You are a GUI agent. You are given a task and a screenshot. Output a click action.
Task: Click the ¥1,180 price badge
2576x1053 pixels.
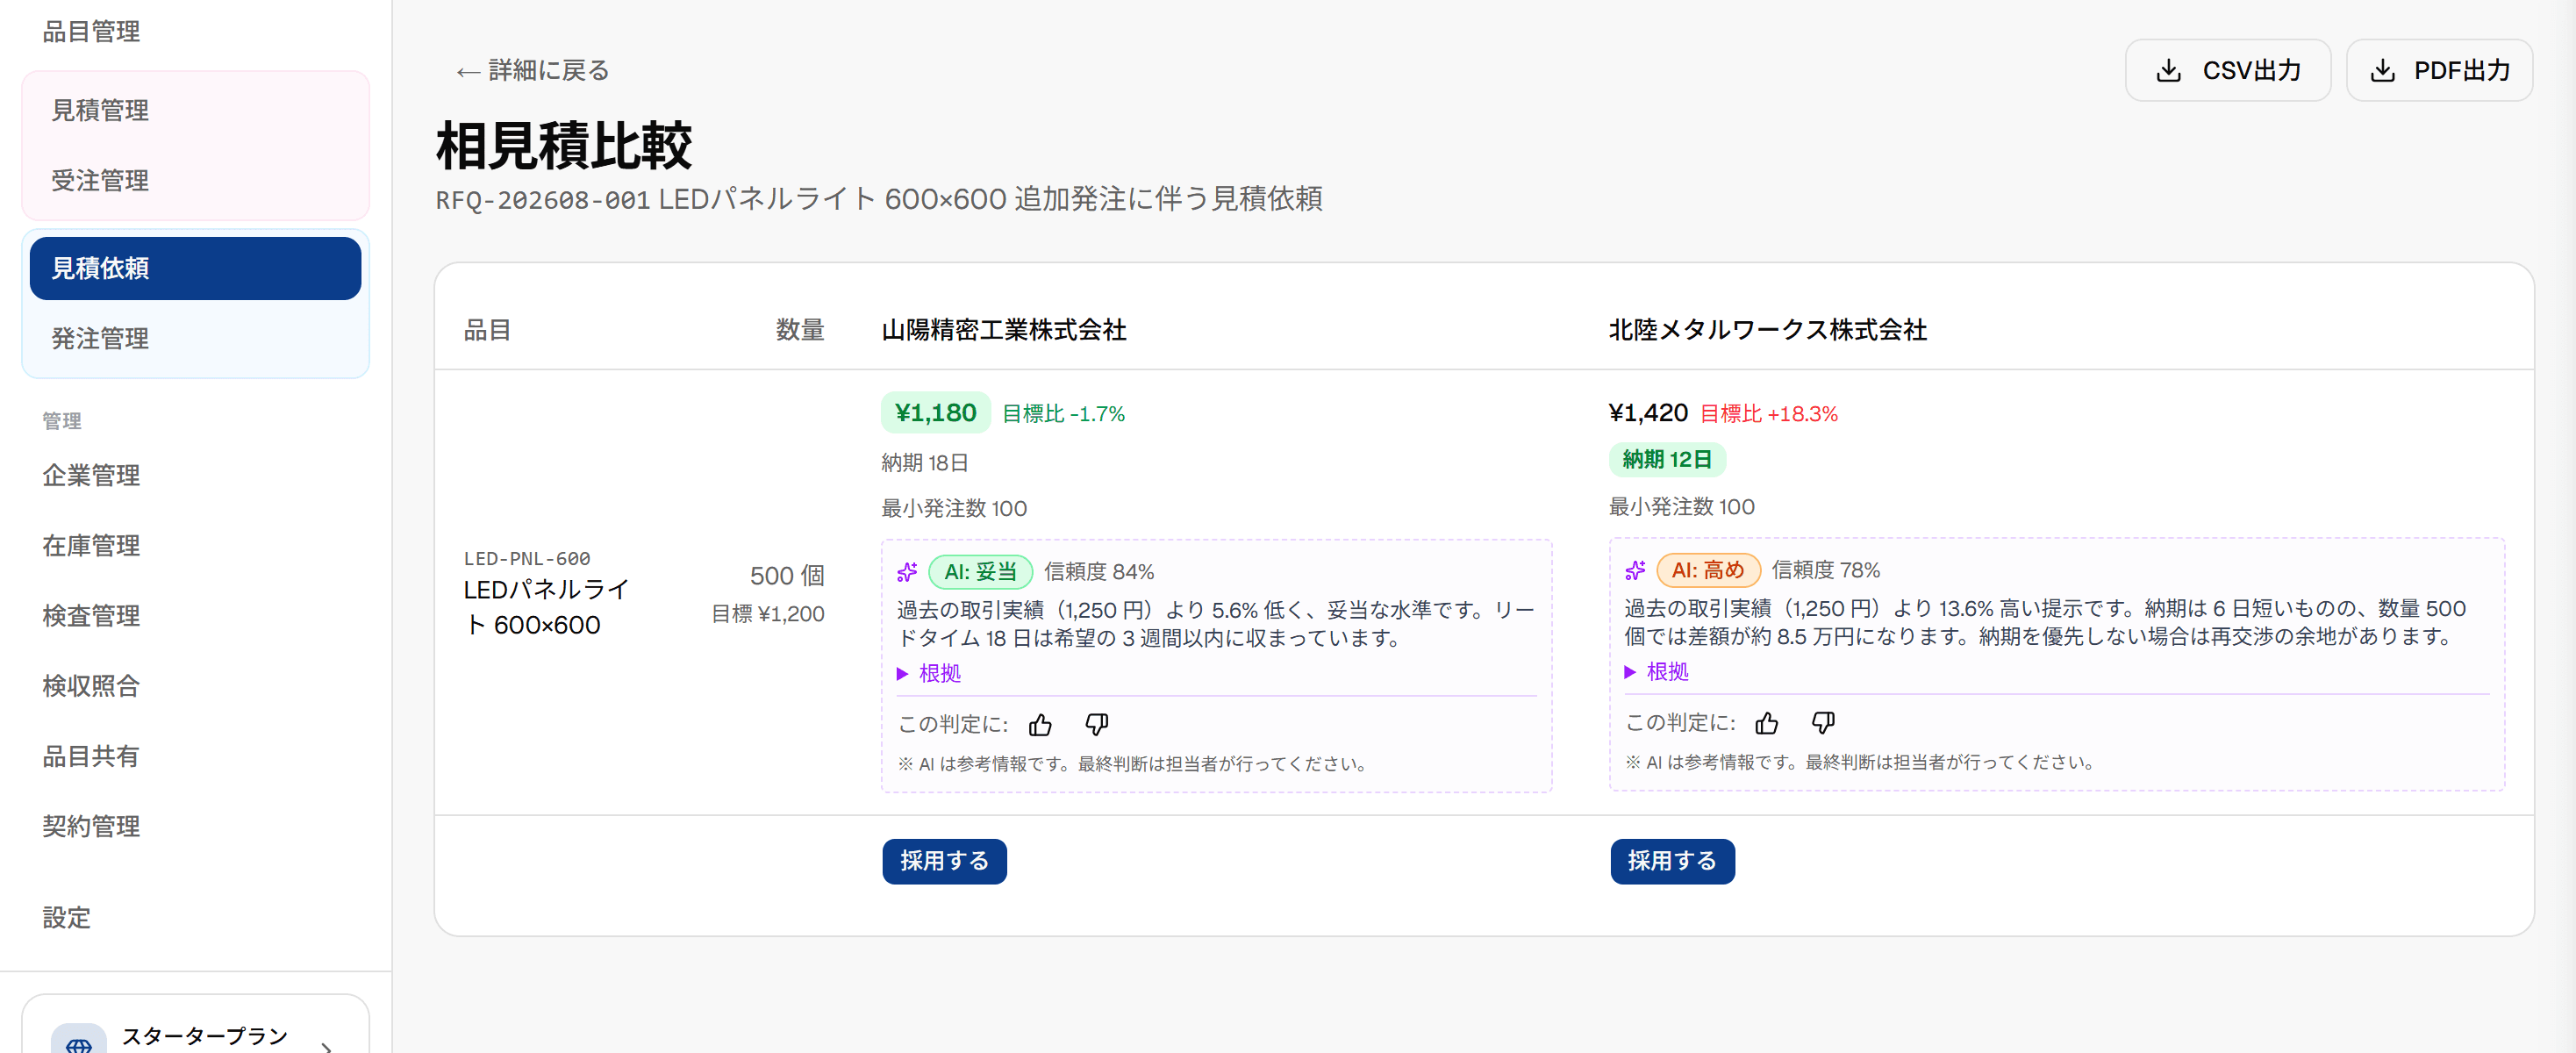(x=935, y=412)
